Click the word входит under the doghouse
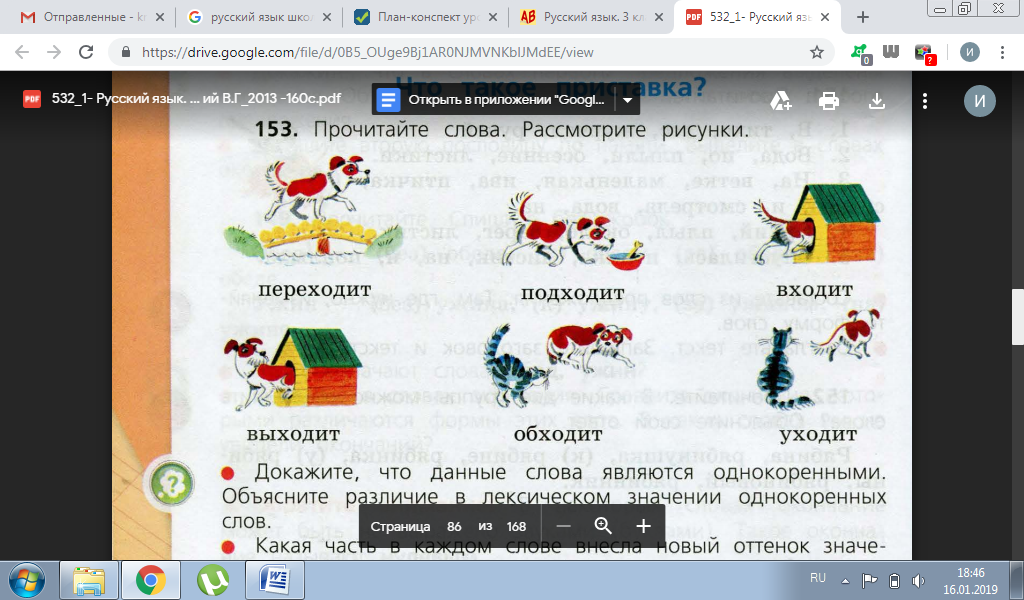Screen dimensions: 1024x600 click(814, 290)
